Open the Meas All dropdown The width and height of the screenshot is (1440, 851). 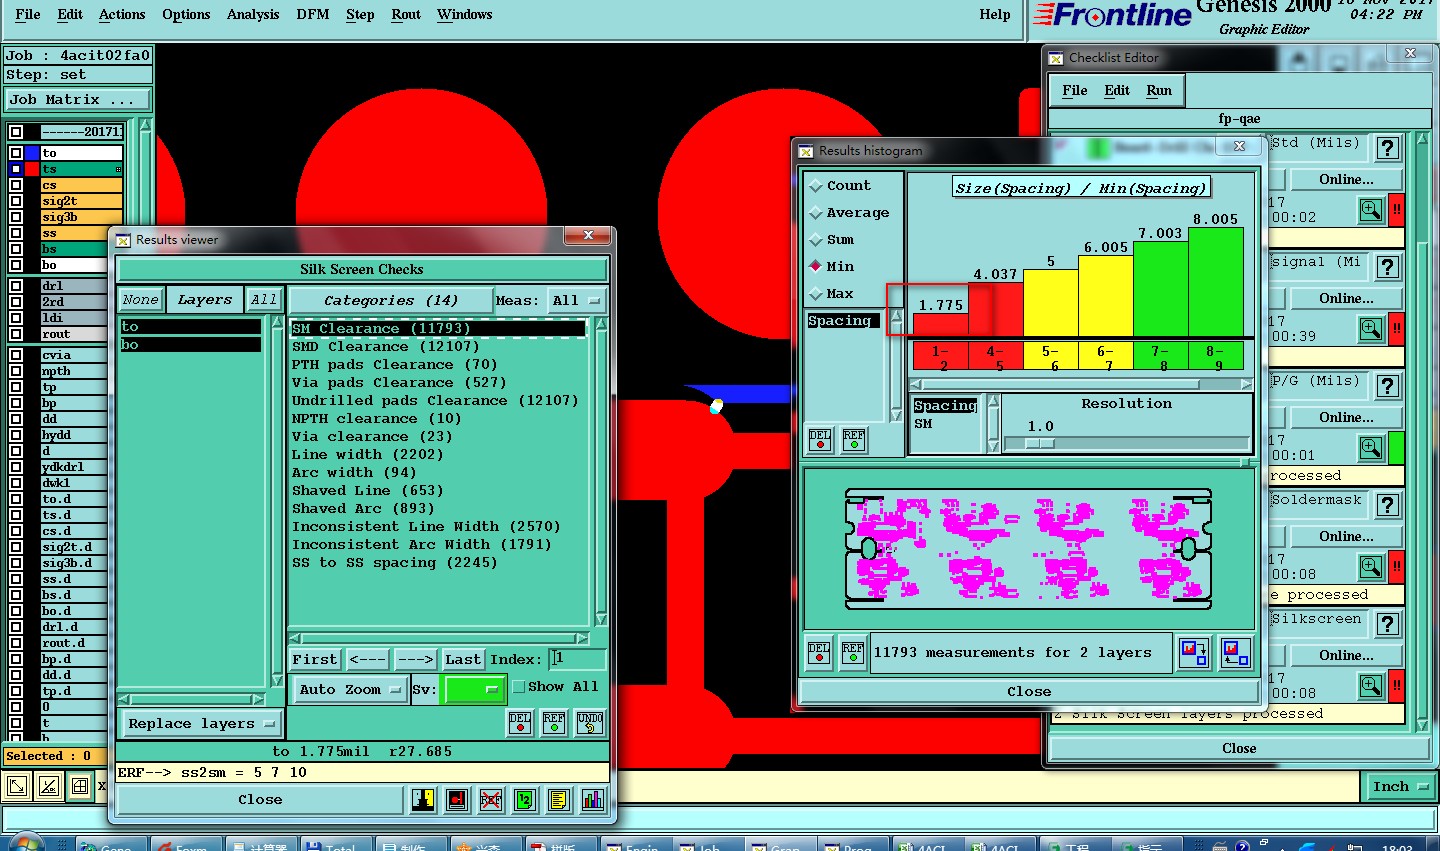(x=577, y=301)
